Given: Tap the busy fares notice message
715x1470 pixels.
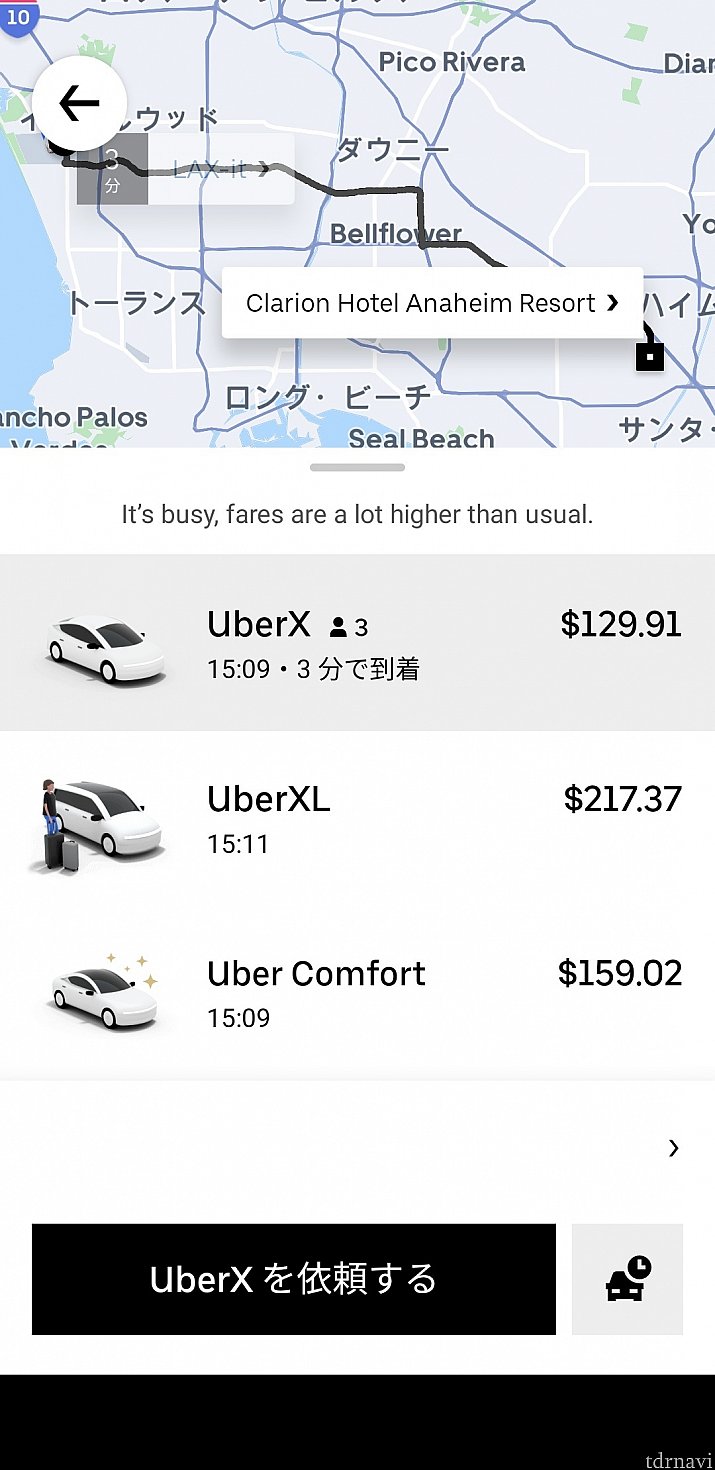Looking at the screenshot, I should click(356, 513).
